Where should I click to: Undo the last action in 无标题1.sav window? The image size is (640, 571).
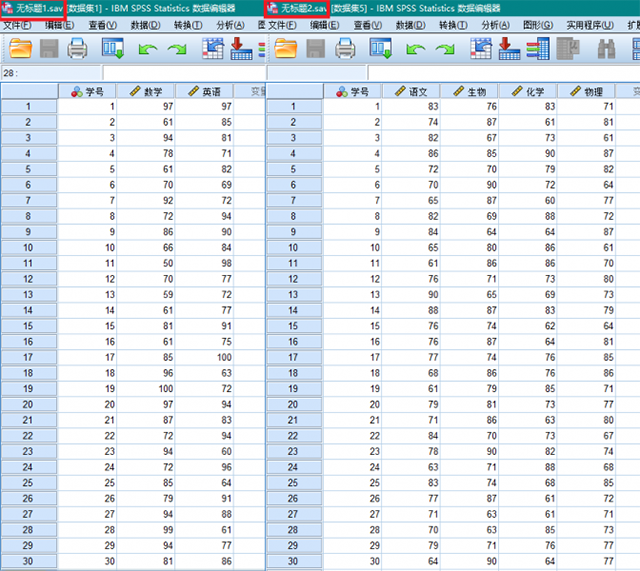coord(148,49)
